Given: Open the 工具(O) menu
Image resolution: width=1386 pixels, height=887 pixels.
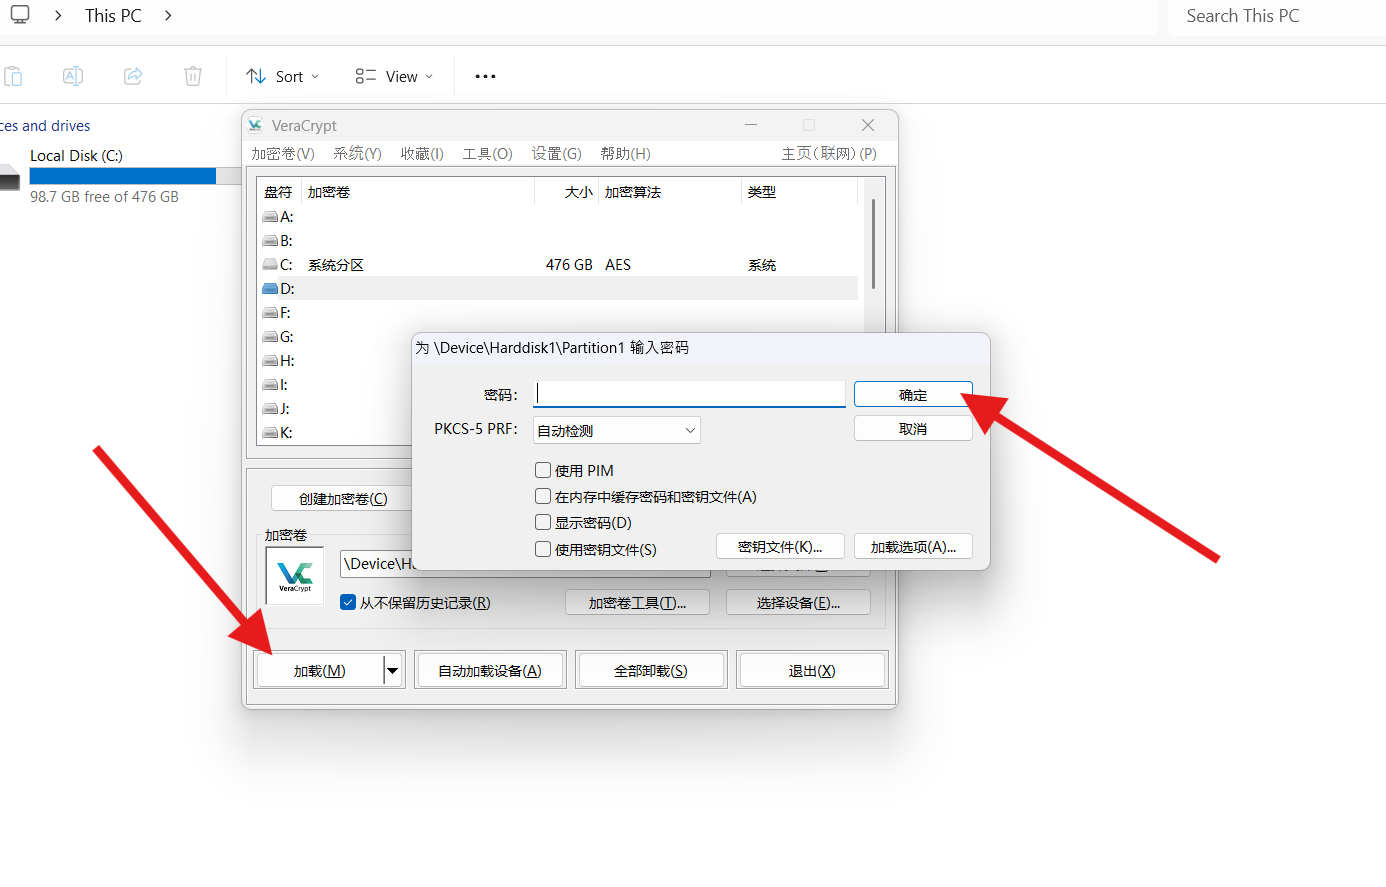Looking at the screenshot, I should 487,153.
